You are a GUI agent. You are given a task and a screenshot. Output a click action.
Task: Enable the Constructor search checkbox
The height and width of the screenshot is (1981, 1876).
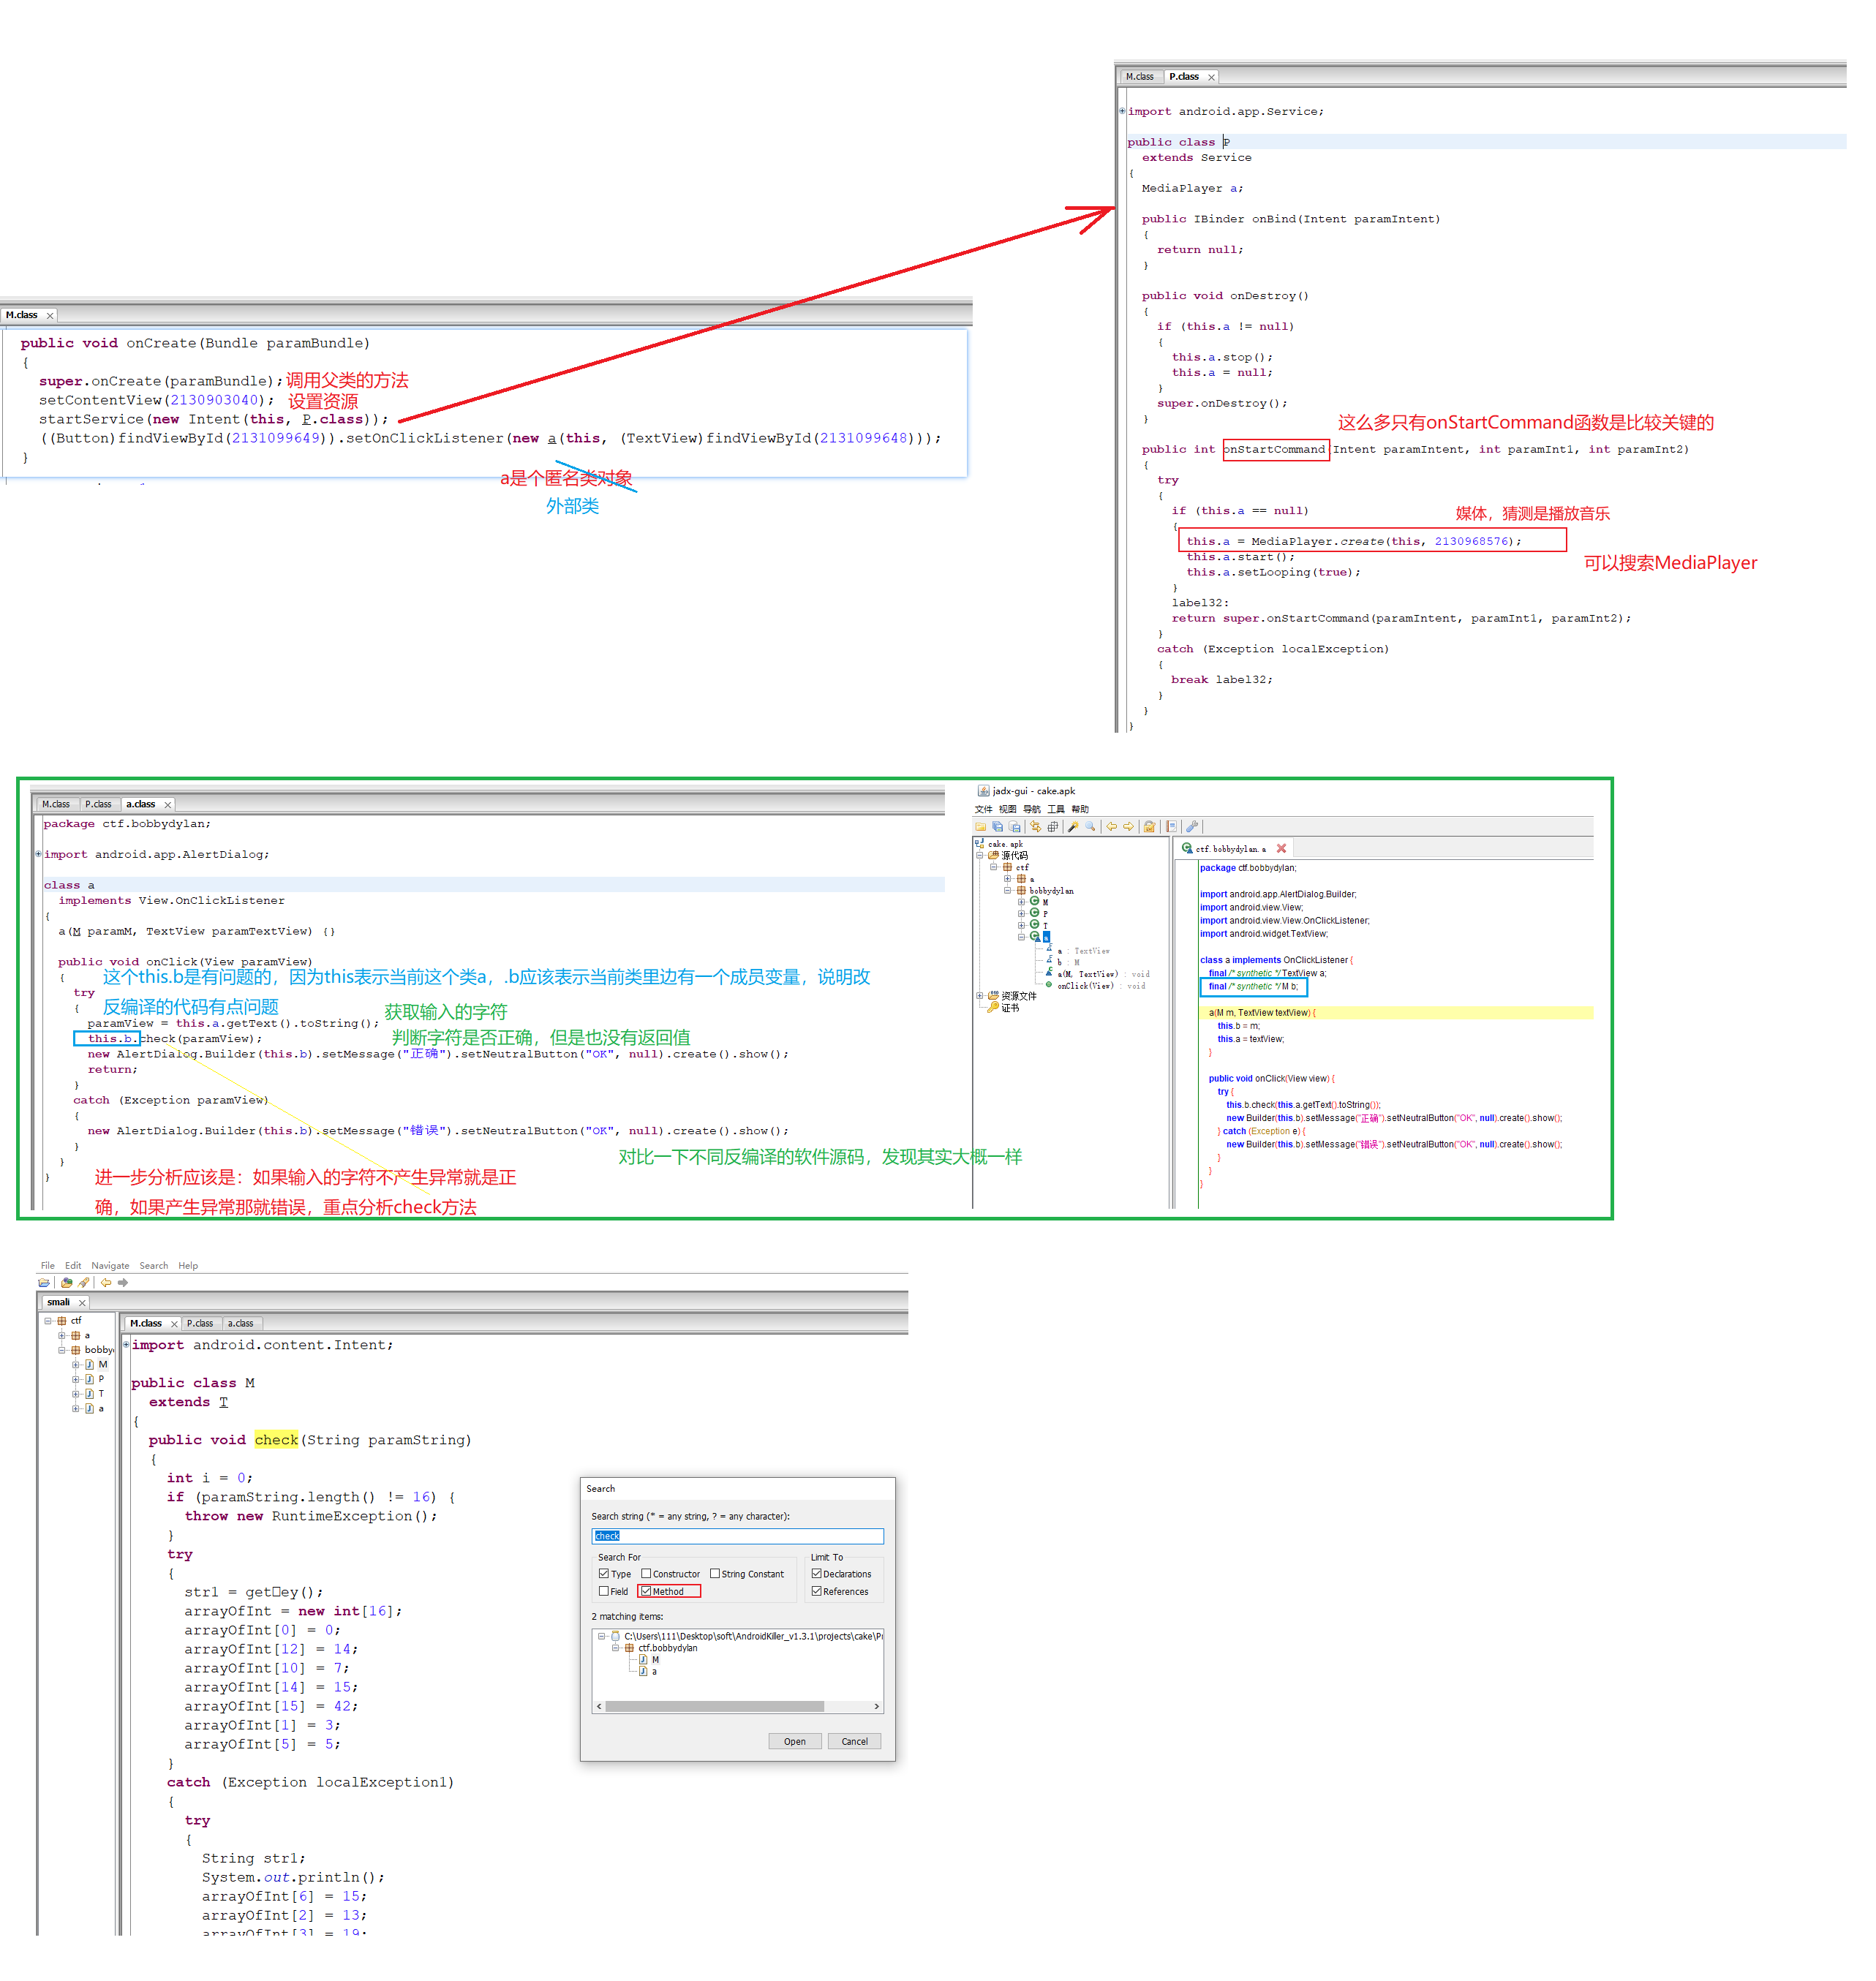[646, 1574]
